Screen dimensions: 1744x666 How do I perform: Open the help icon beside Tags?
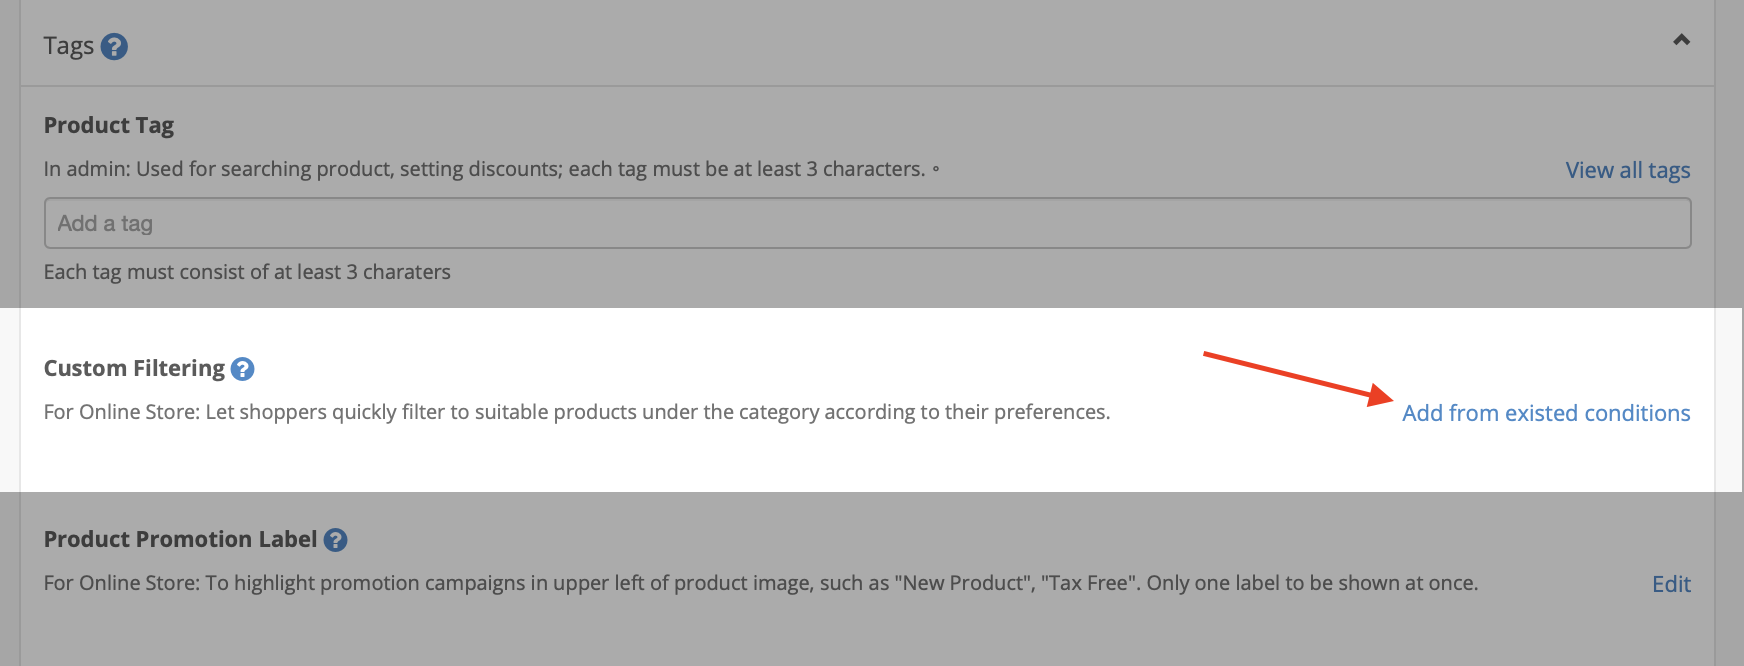[x=114, y=47]
